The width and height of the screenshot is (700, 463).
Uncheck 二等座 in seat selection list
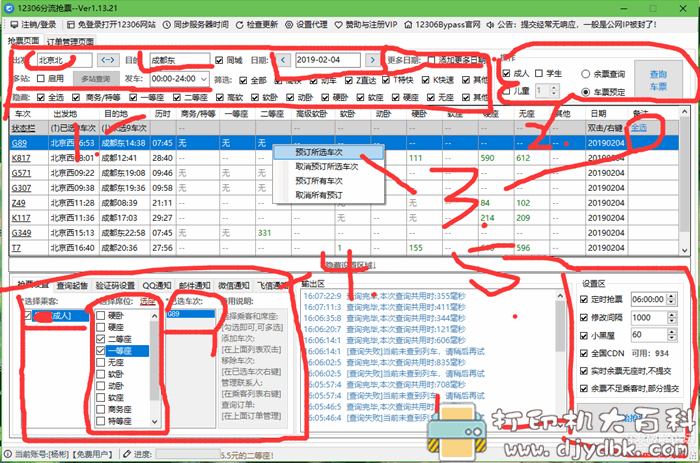[100, 339]
